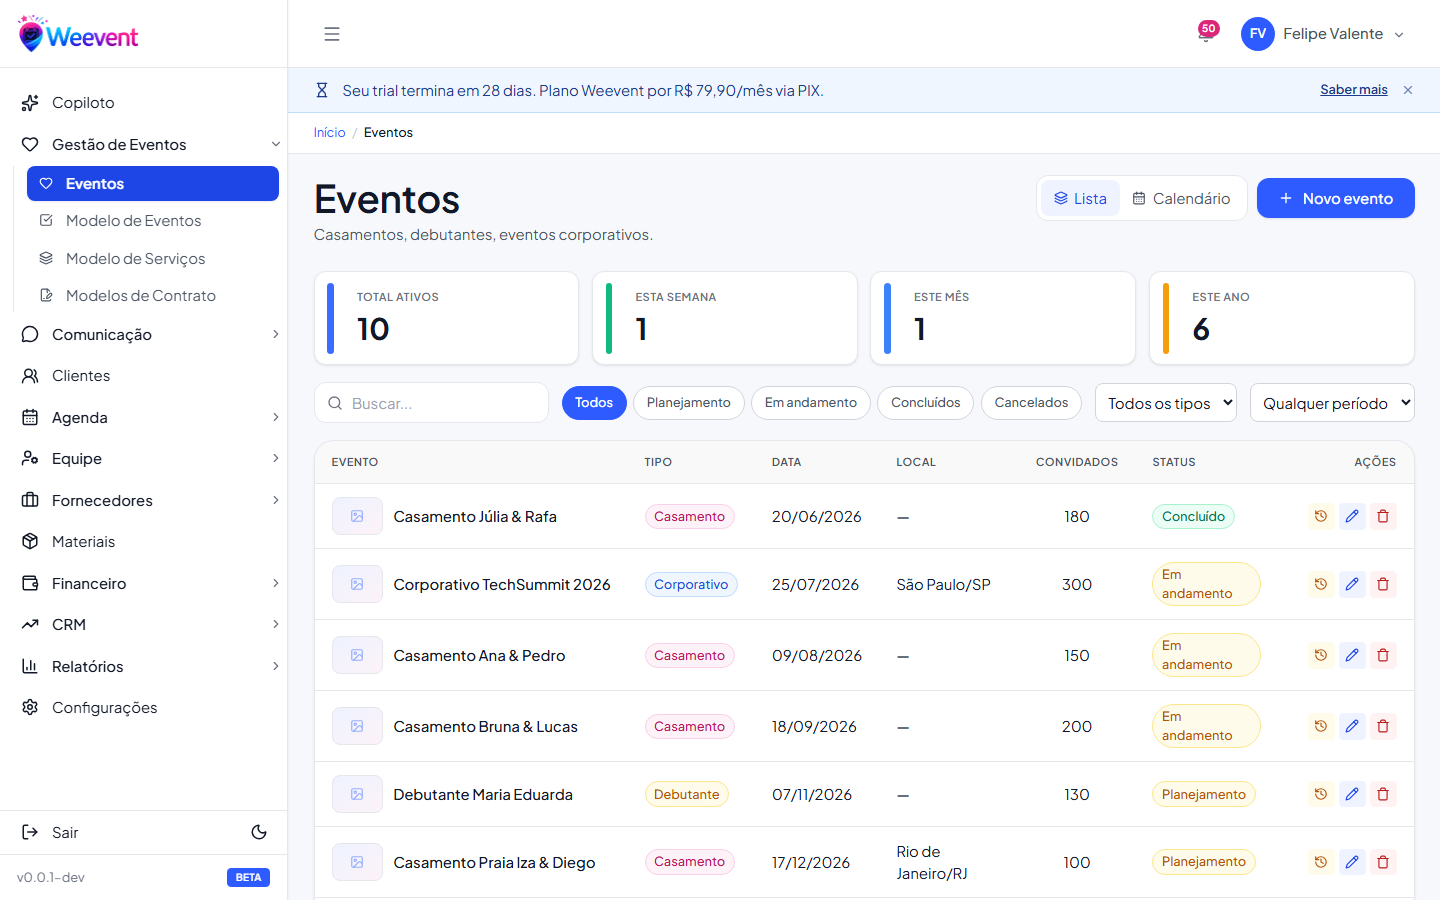Click history icon for Corporativo TechSummit 2026
This screenshot has width=1440, height=900.
tap(1321, 584)
